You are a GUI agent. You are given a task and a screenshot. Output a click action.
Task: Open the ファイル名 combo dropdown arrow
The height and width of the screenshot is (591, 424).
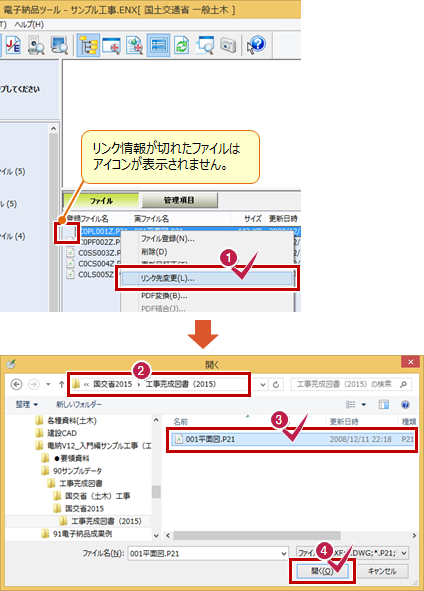coord(284,554)
